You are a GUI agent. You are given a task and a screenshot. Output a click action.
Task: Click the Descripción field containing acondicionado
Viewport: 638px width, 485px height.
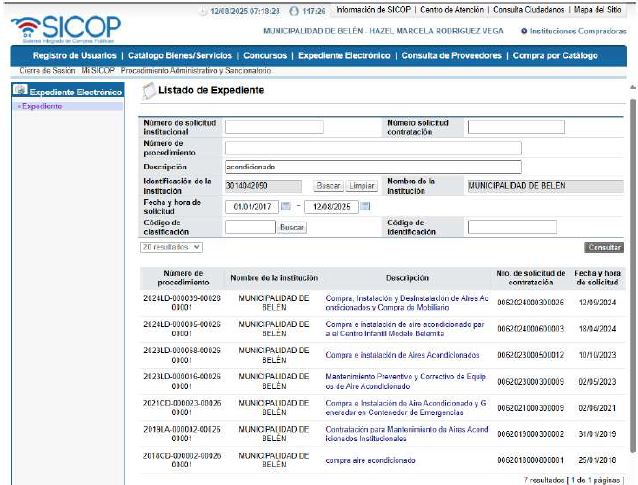coord(373,167)
